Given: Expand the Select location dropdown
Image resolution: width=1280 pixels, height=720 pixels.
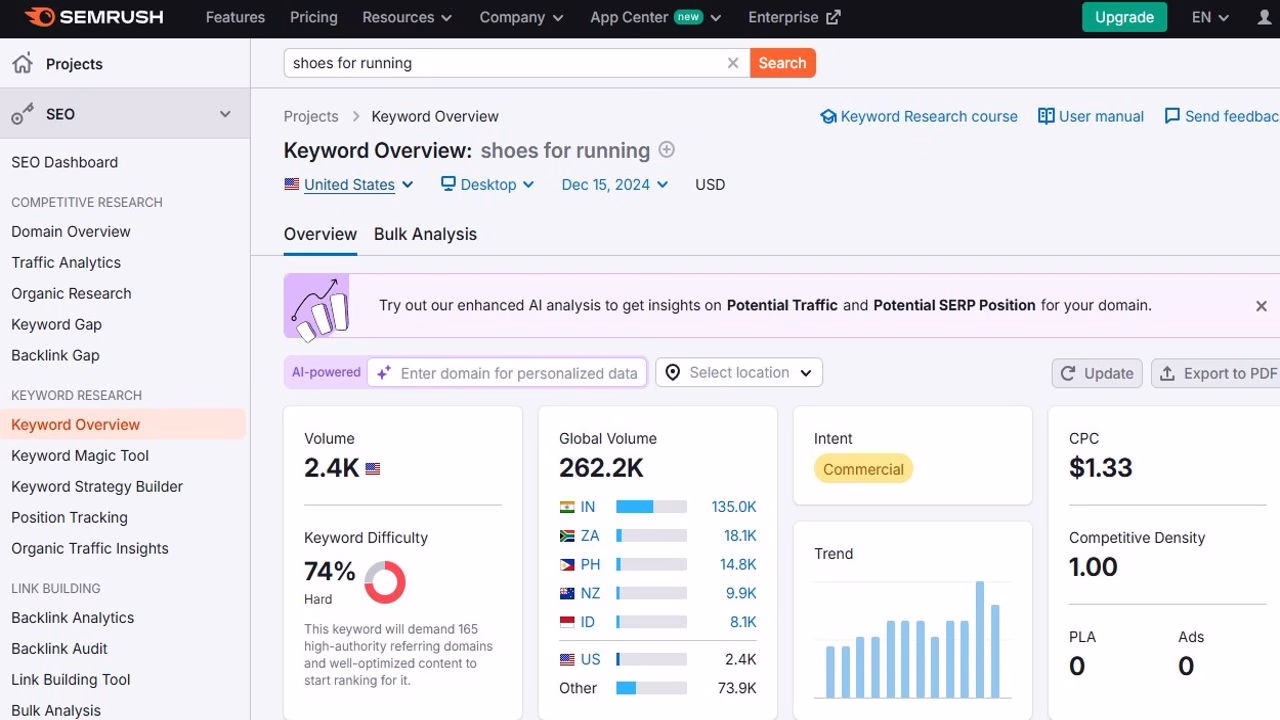Looking at the screenshot, I should click(738, 372).
